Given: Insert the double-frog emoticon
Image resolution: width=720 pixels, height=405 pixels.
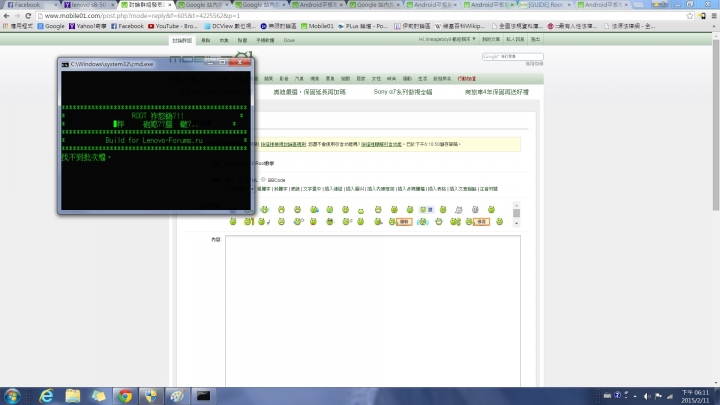Looking at the screenshot, I should point(455,222).
